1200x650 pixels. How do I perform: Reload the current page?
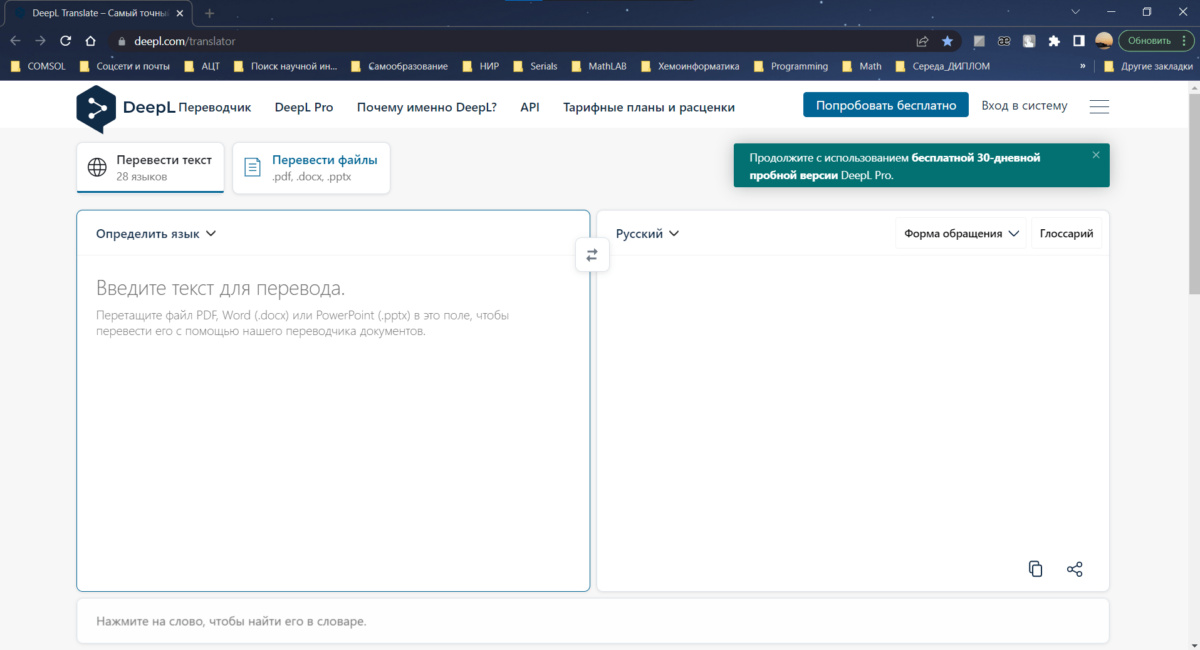66,41
